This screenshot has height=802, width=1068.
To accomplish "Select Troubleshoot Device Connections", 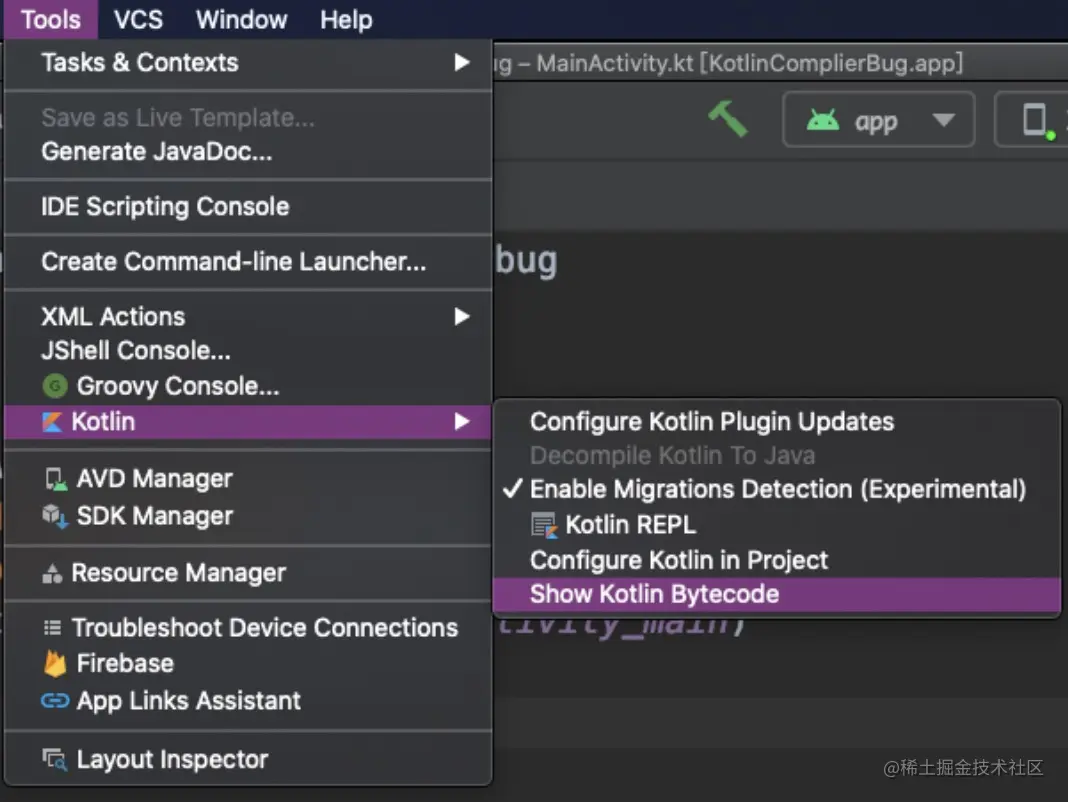I will [x=248, y=628].
